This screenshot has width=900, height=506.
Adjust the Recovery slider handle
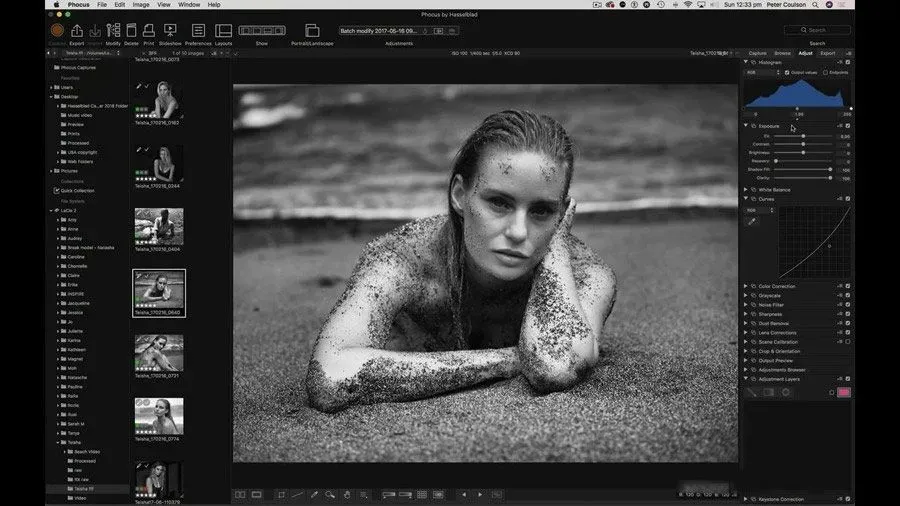point(775,161)
